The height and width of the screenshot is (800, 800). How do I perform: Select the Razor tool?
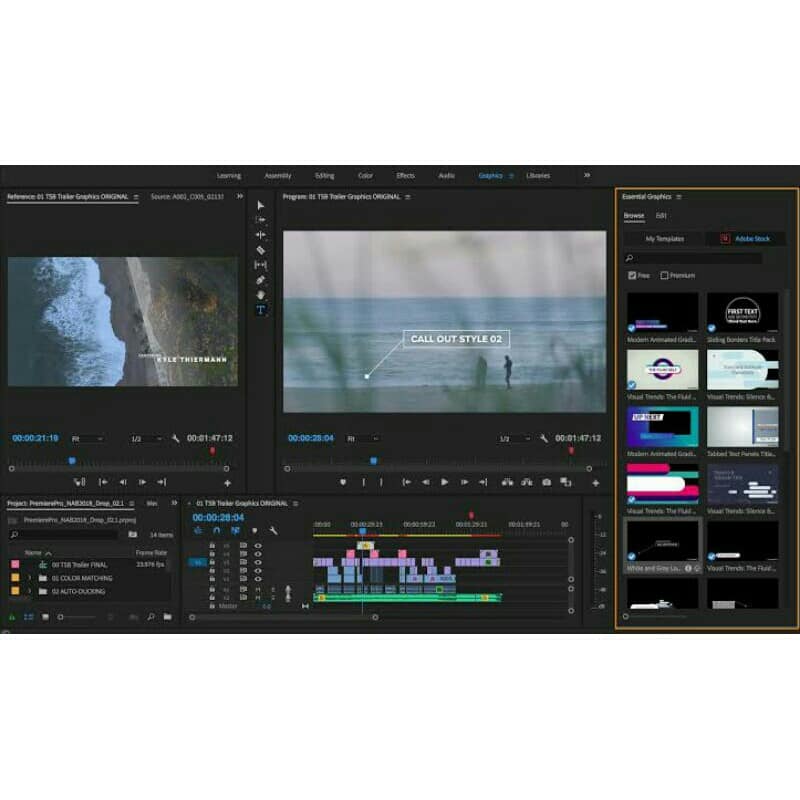[x=261, y=250]
